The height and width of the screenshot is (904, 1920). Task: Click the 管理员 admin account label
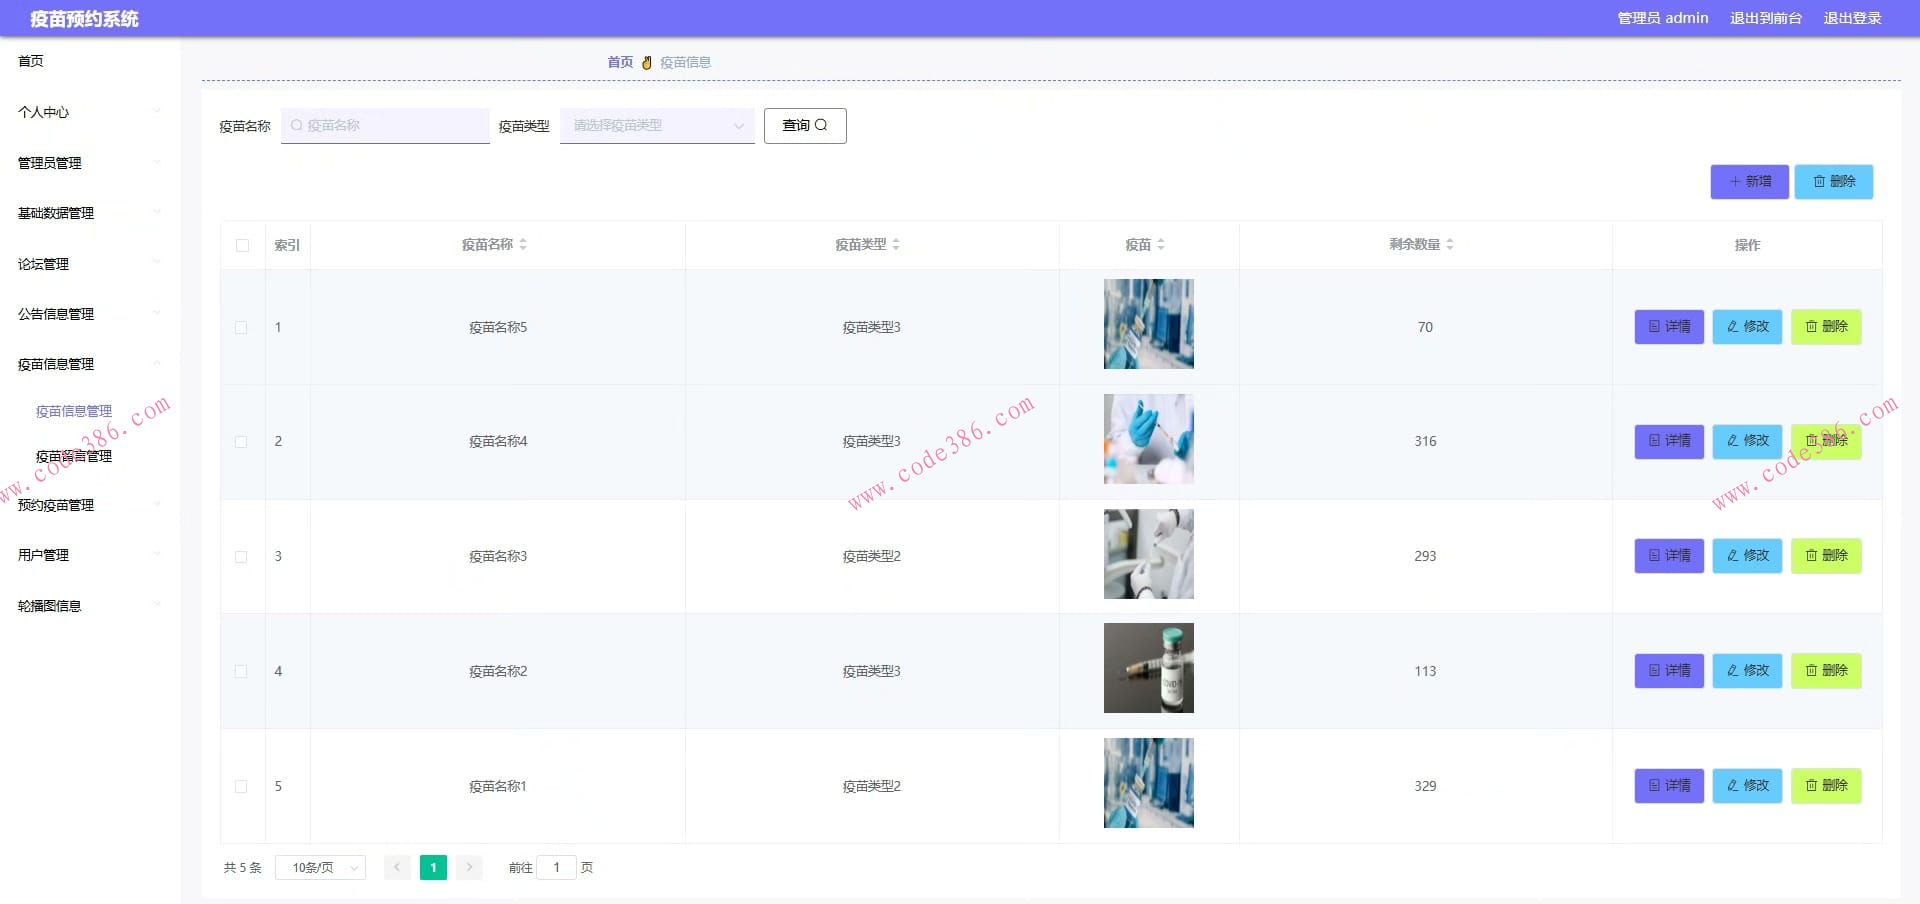click(x=1663, y=18)
